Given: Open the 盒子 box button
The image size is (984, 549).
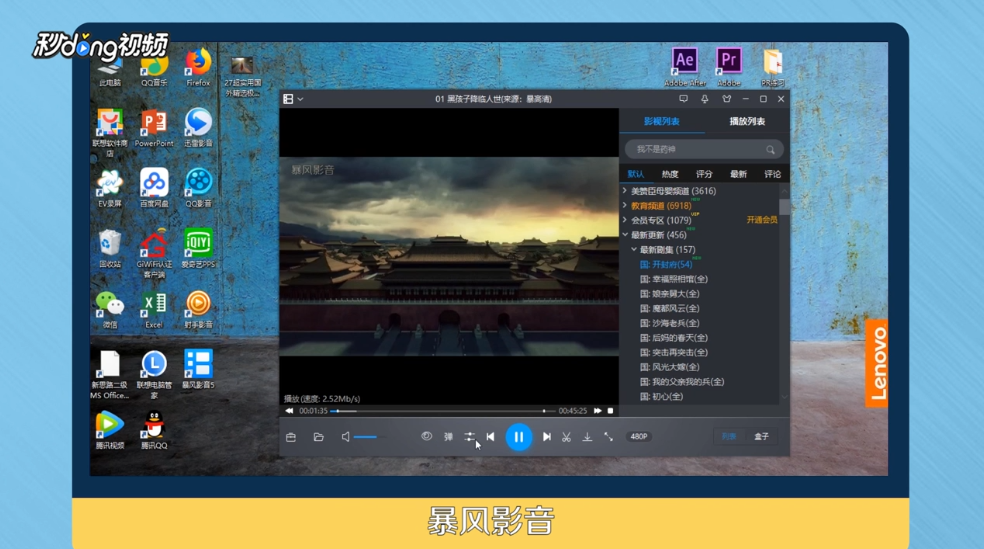Looking at the screenshot, I should [x=761, y=437].
